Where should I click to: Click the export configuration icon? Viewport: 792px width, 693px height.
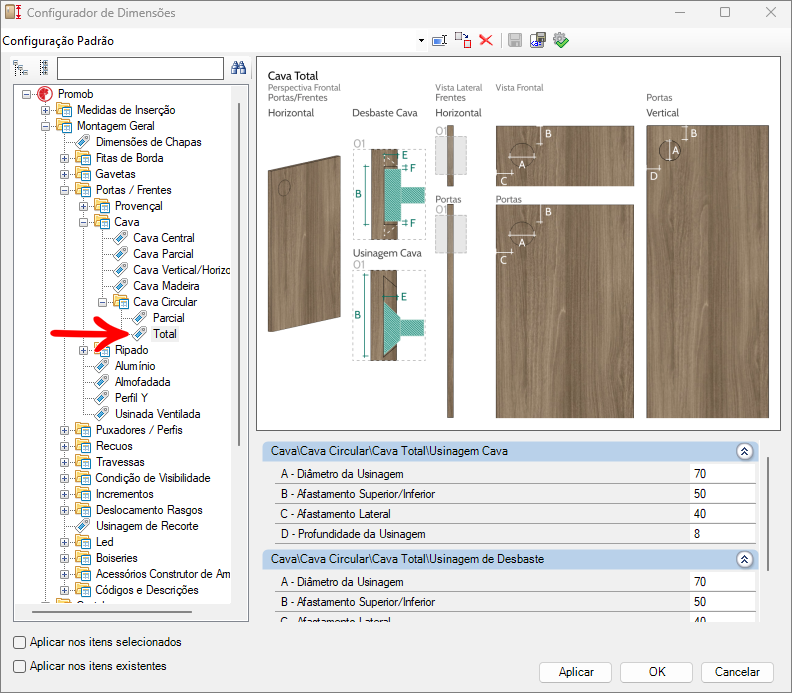pos(537,40)
